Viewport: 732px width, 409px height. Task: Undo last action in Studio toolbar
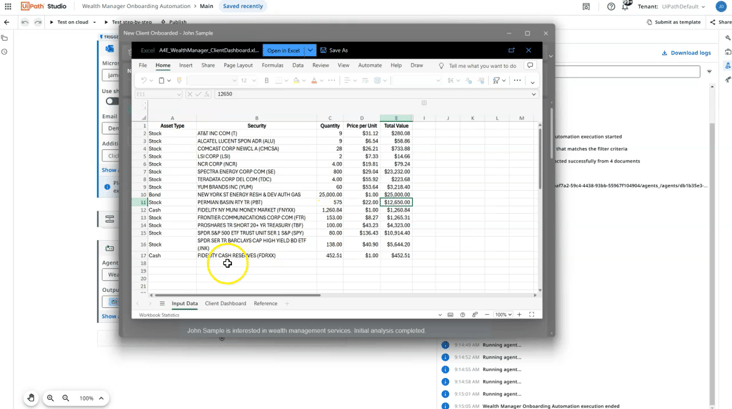point(25,22)
